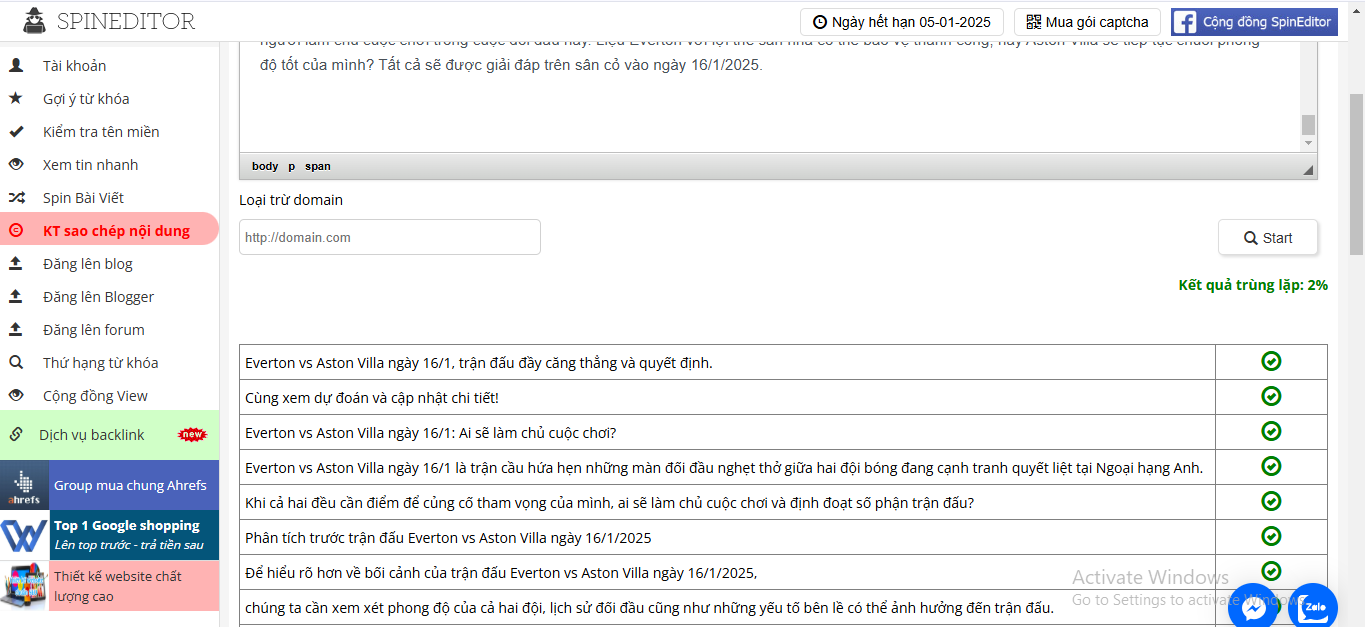Viewport: 1365px width, 627px height.
Task: Click Ngày hết hạn 05-01-2025 button
Action: pyautogui.click(x=901, y=22)
